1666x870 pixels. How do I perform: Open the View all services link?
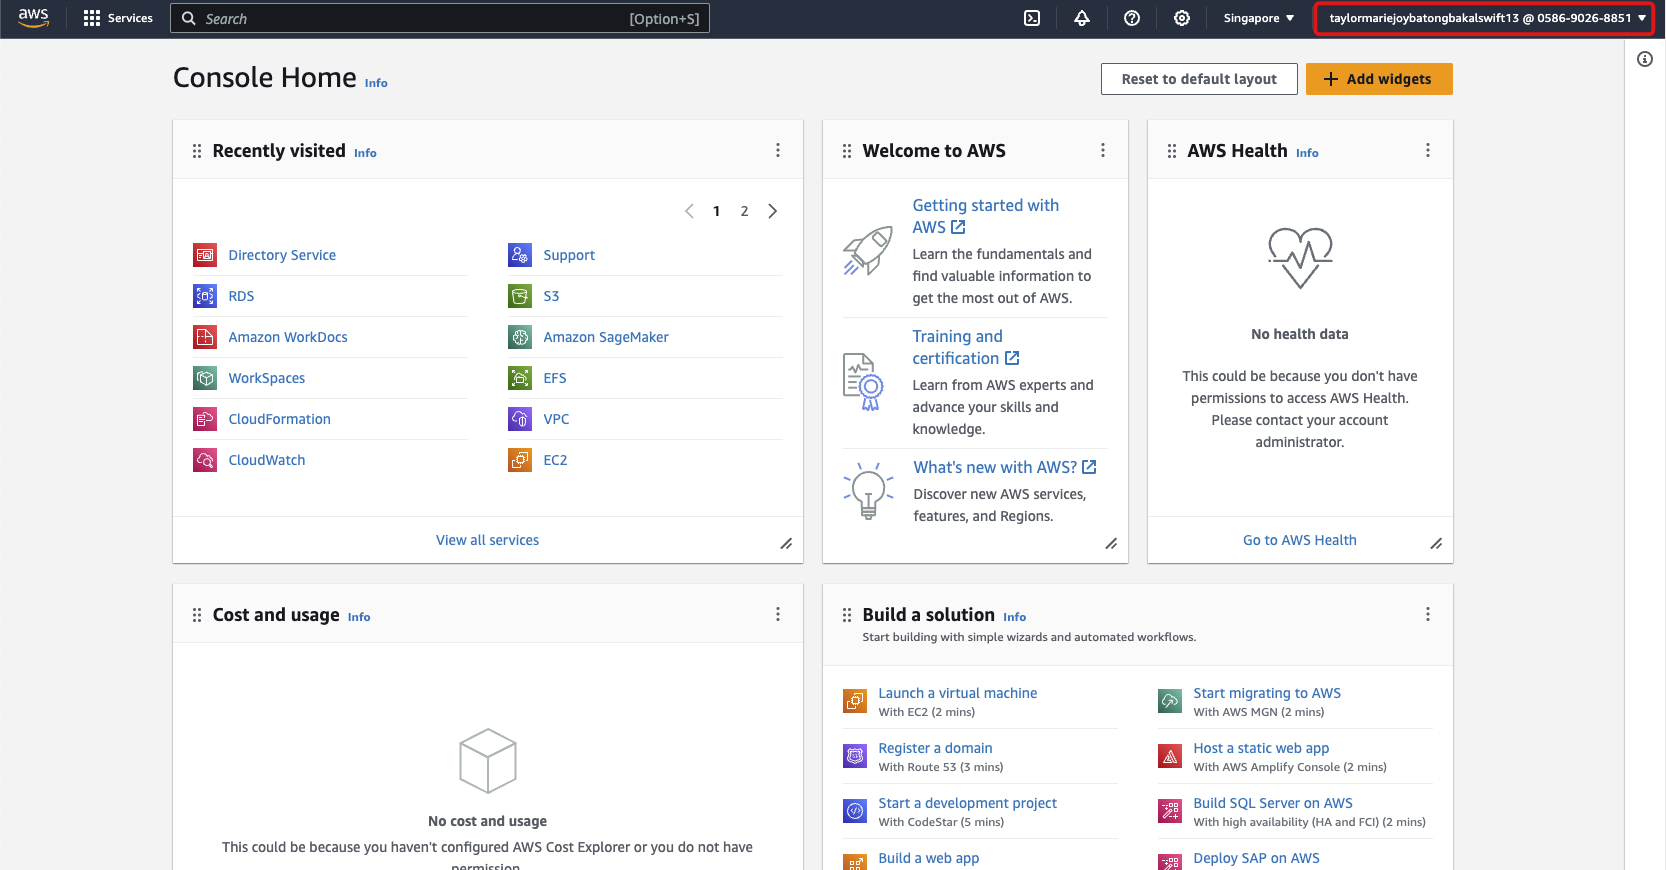(487, 540)
